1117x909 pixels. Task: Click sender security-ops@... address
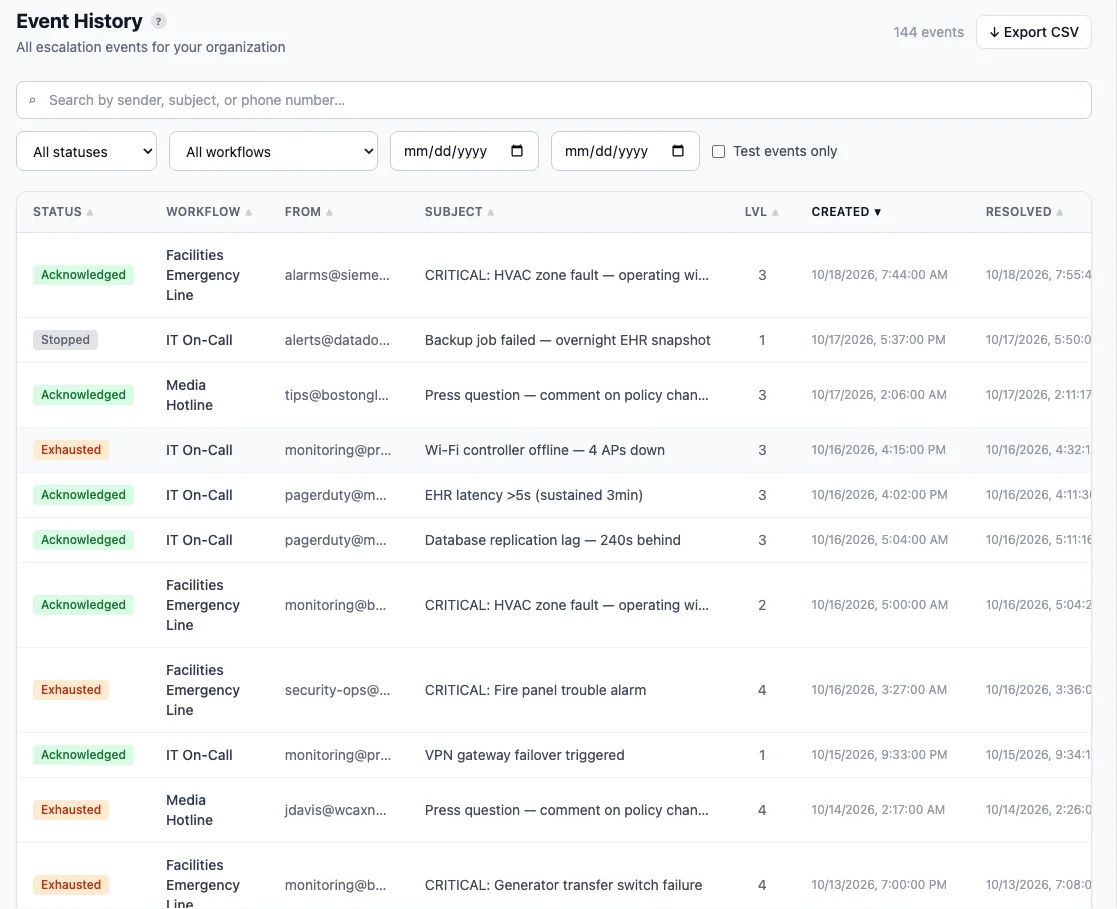tap(338, 690)
